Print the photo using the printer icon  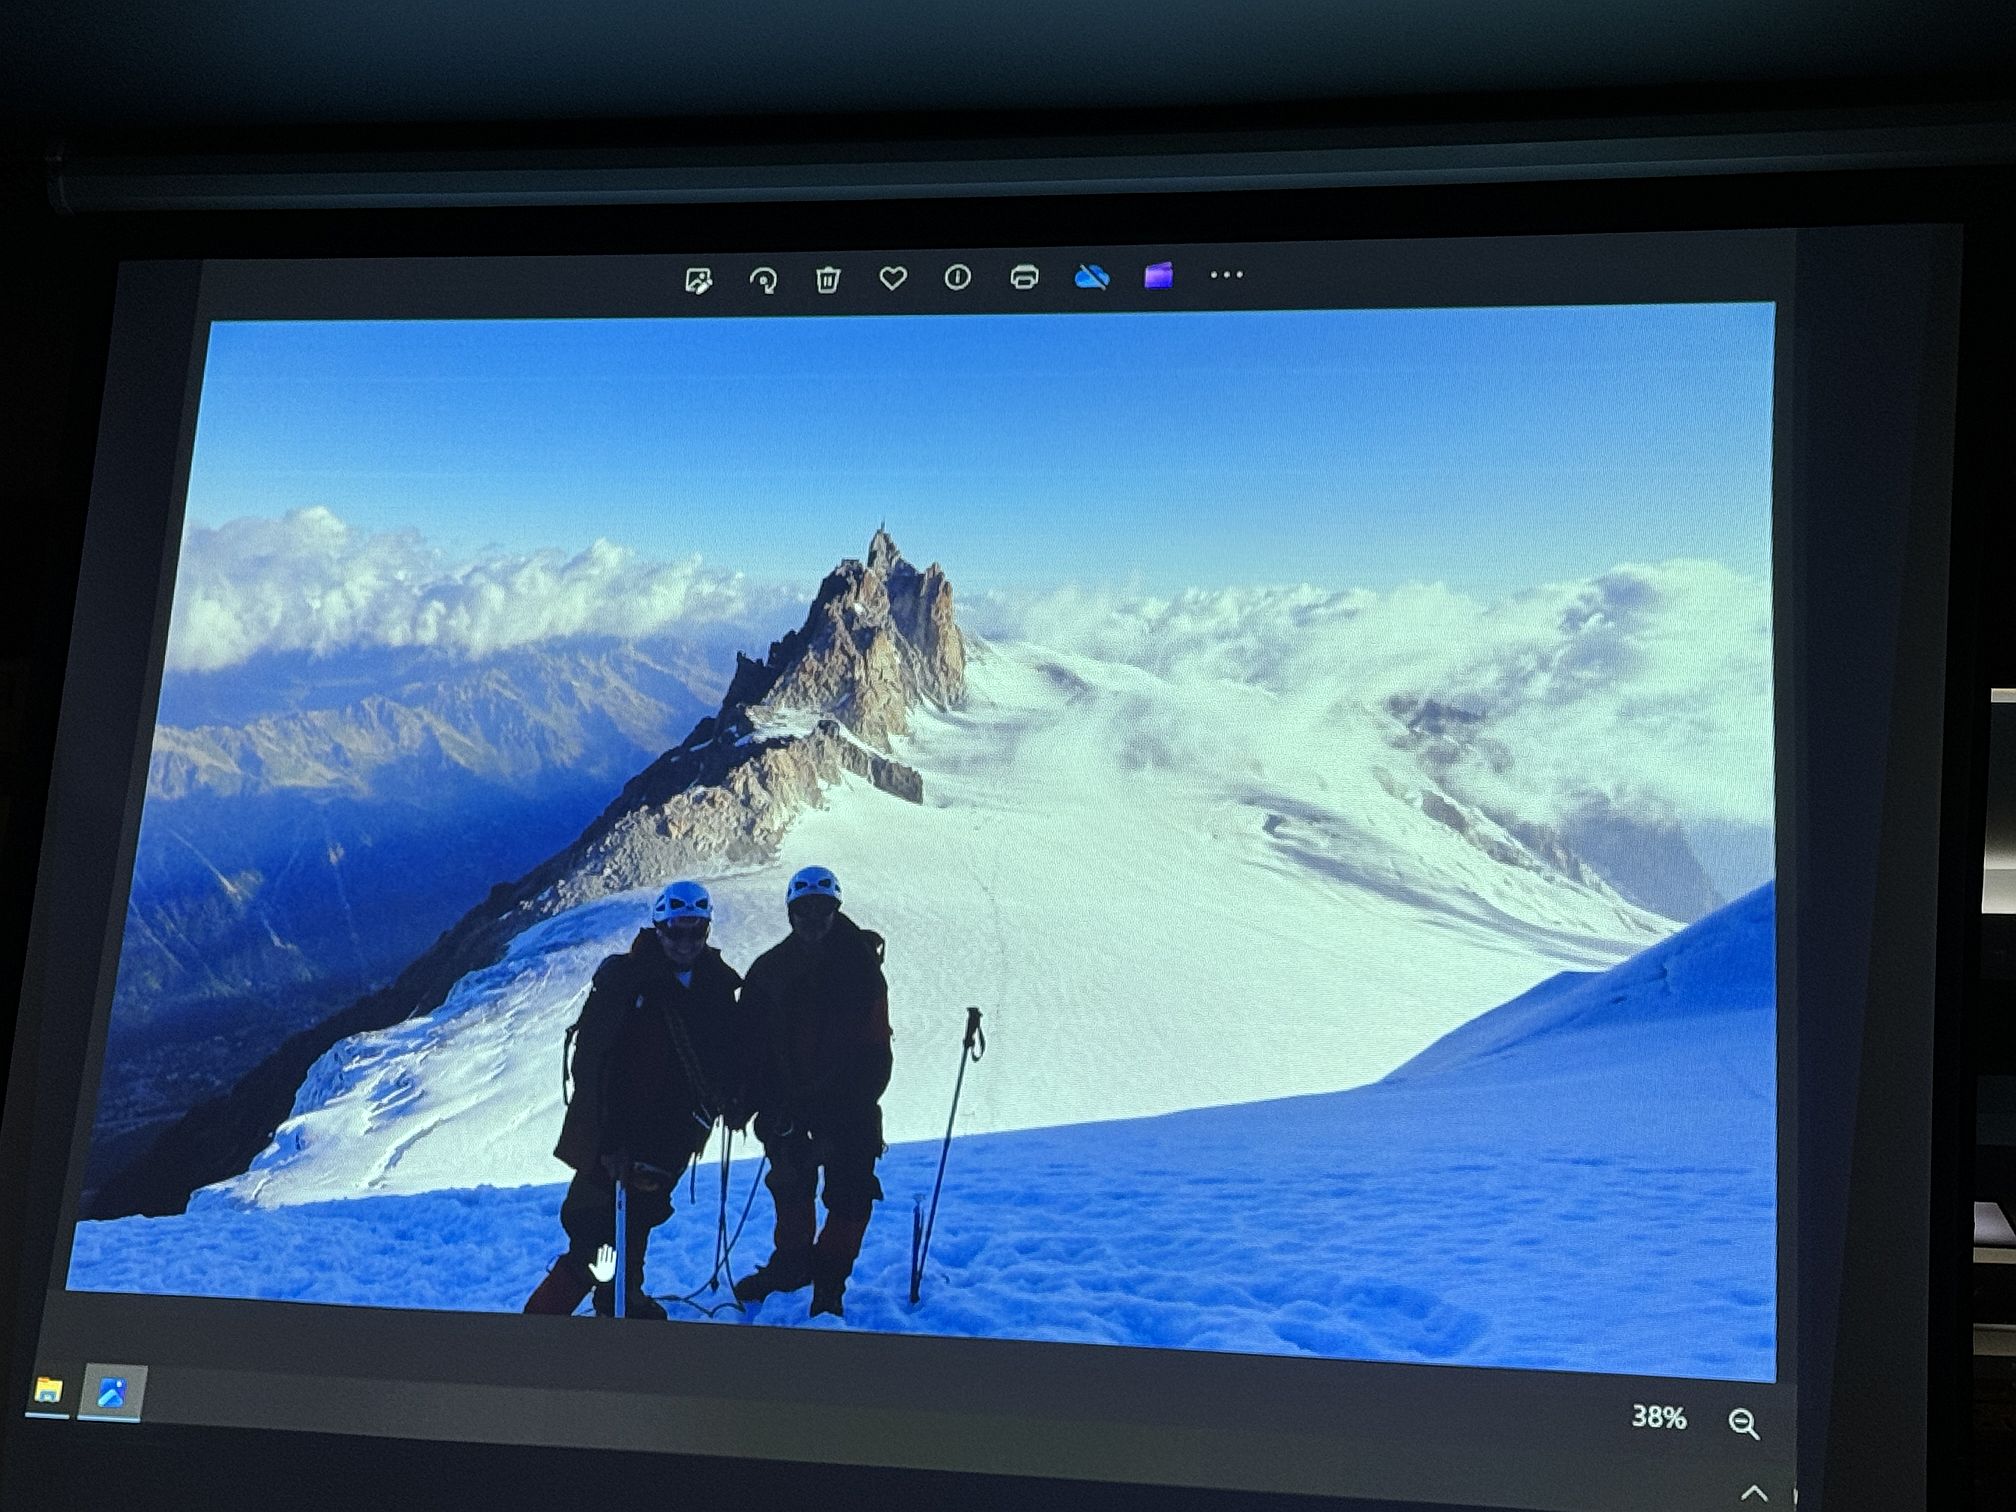coord(1024,277)
